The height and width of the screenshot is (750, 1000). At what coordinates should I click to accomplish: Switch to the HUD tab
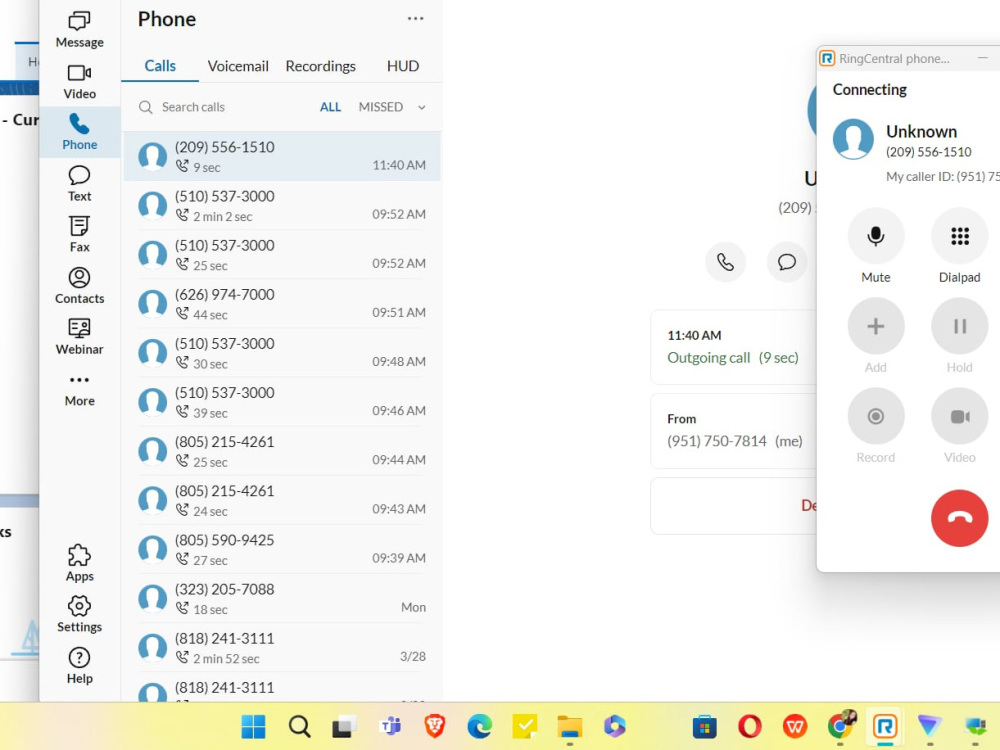click(402, 66)
